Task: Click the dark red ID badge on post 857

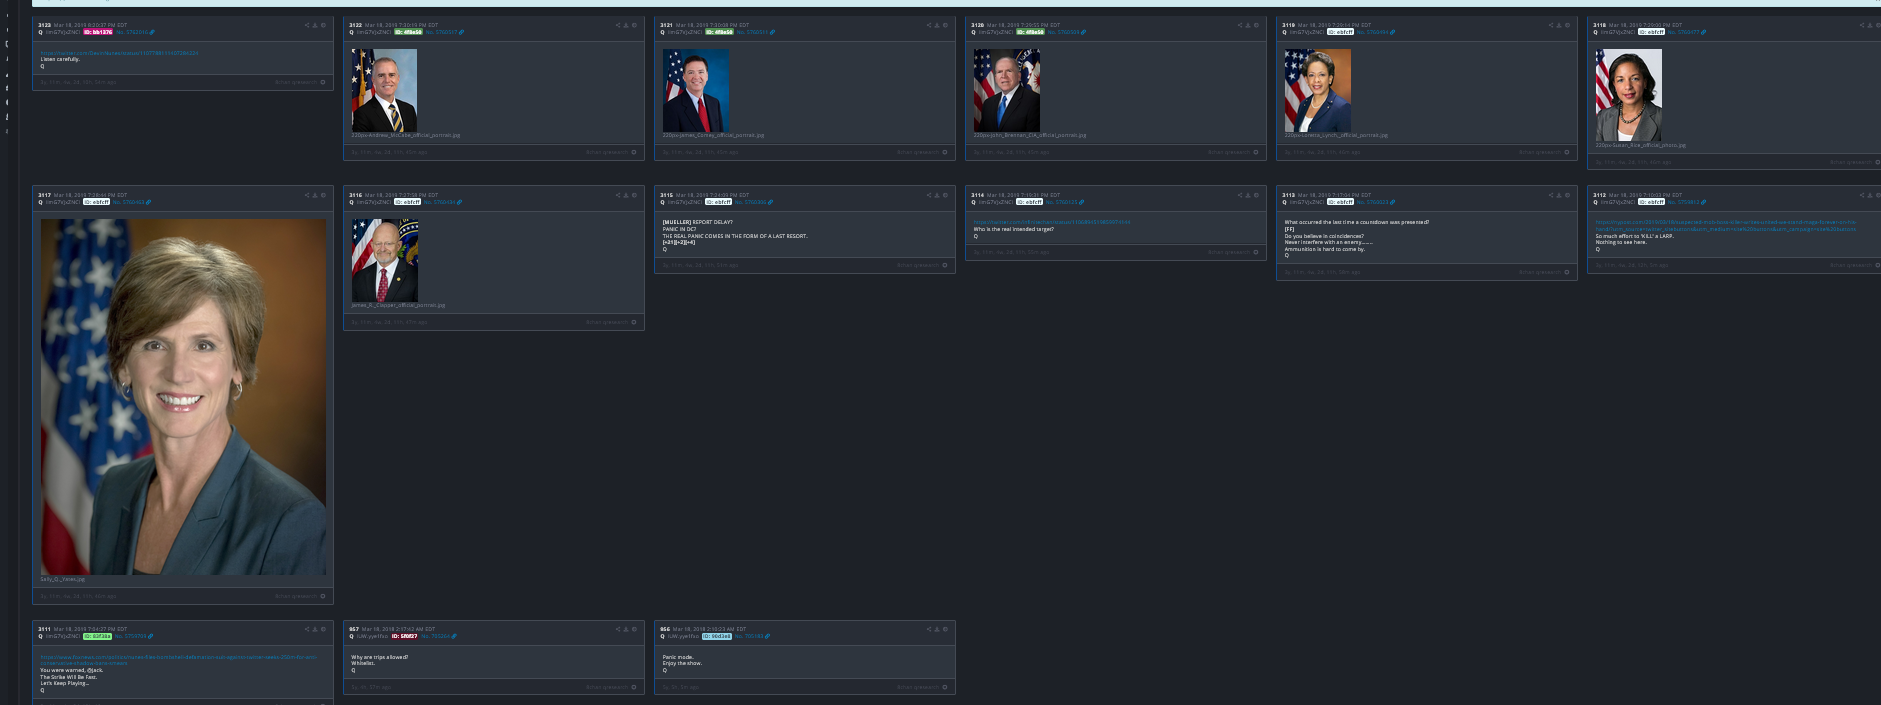Action: click(405, 636)
